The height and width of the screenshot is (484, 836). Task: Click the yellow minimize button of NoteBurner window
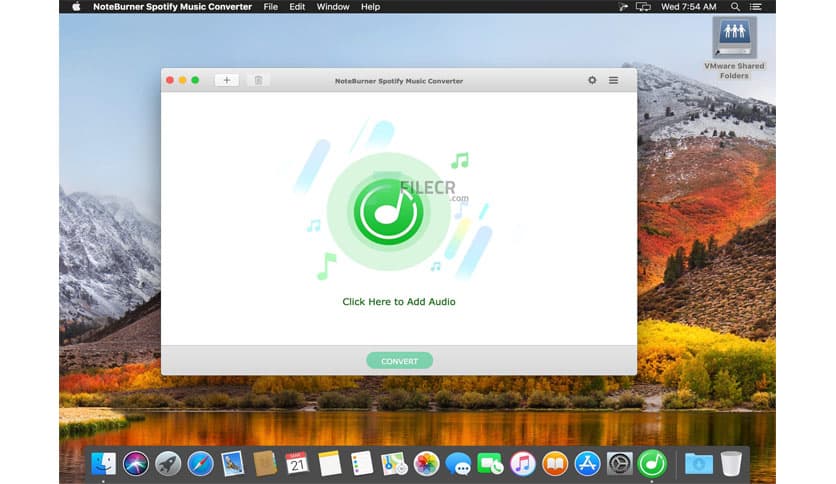[x=182, y=80]
